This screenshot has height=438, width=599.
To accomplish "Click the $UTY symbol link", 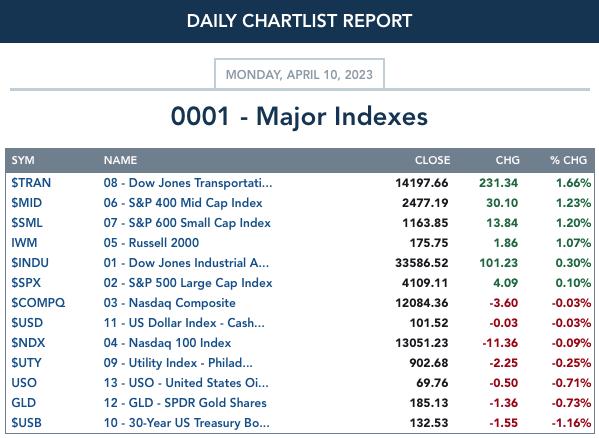I will click(26, 363).
